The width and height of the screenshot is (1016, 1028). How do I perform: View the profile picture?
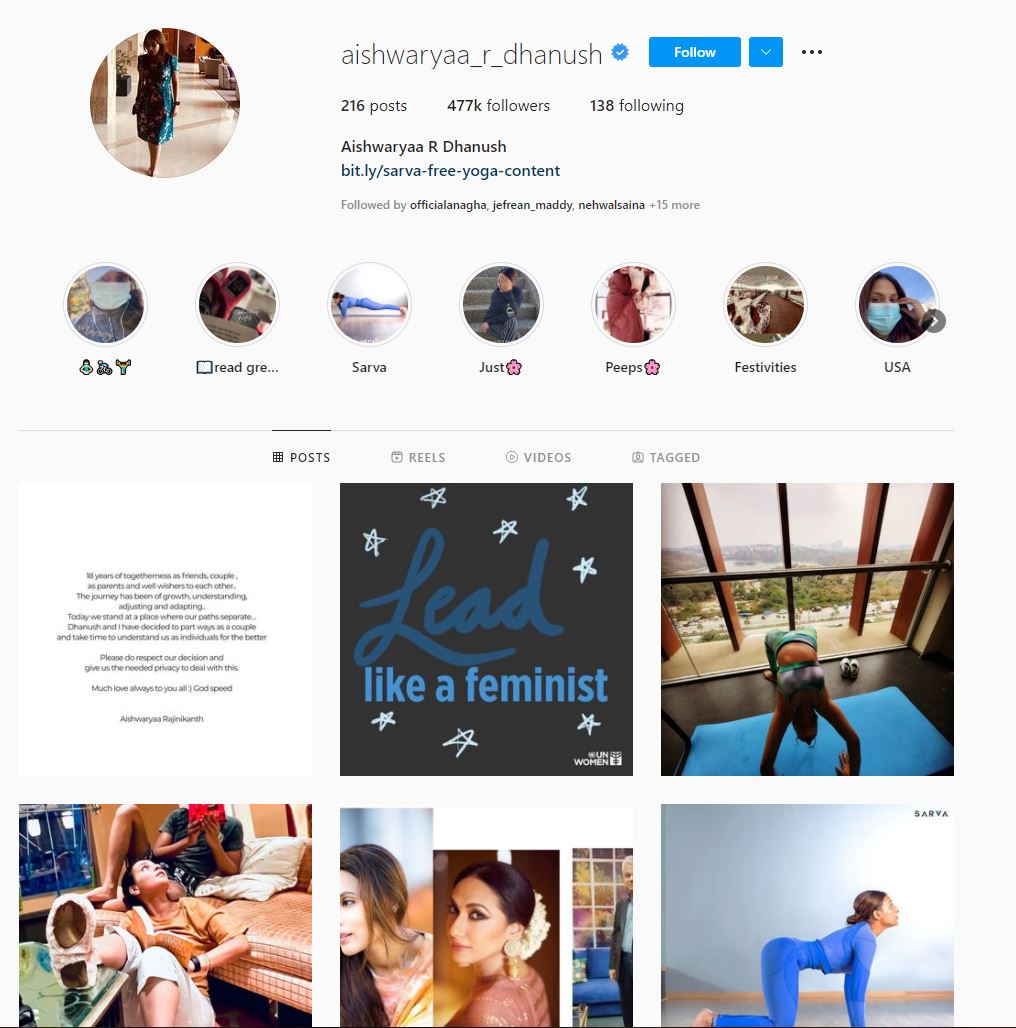pyautogui.click(x=165, y=102)
